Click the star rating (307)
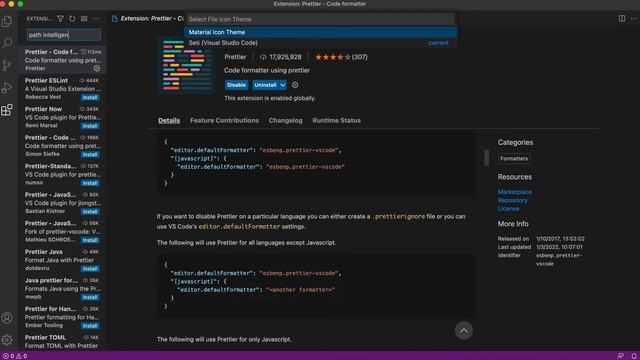Image resolution: width=640 pixels, height=360 pixels. (341, 57)
